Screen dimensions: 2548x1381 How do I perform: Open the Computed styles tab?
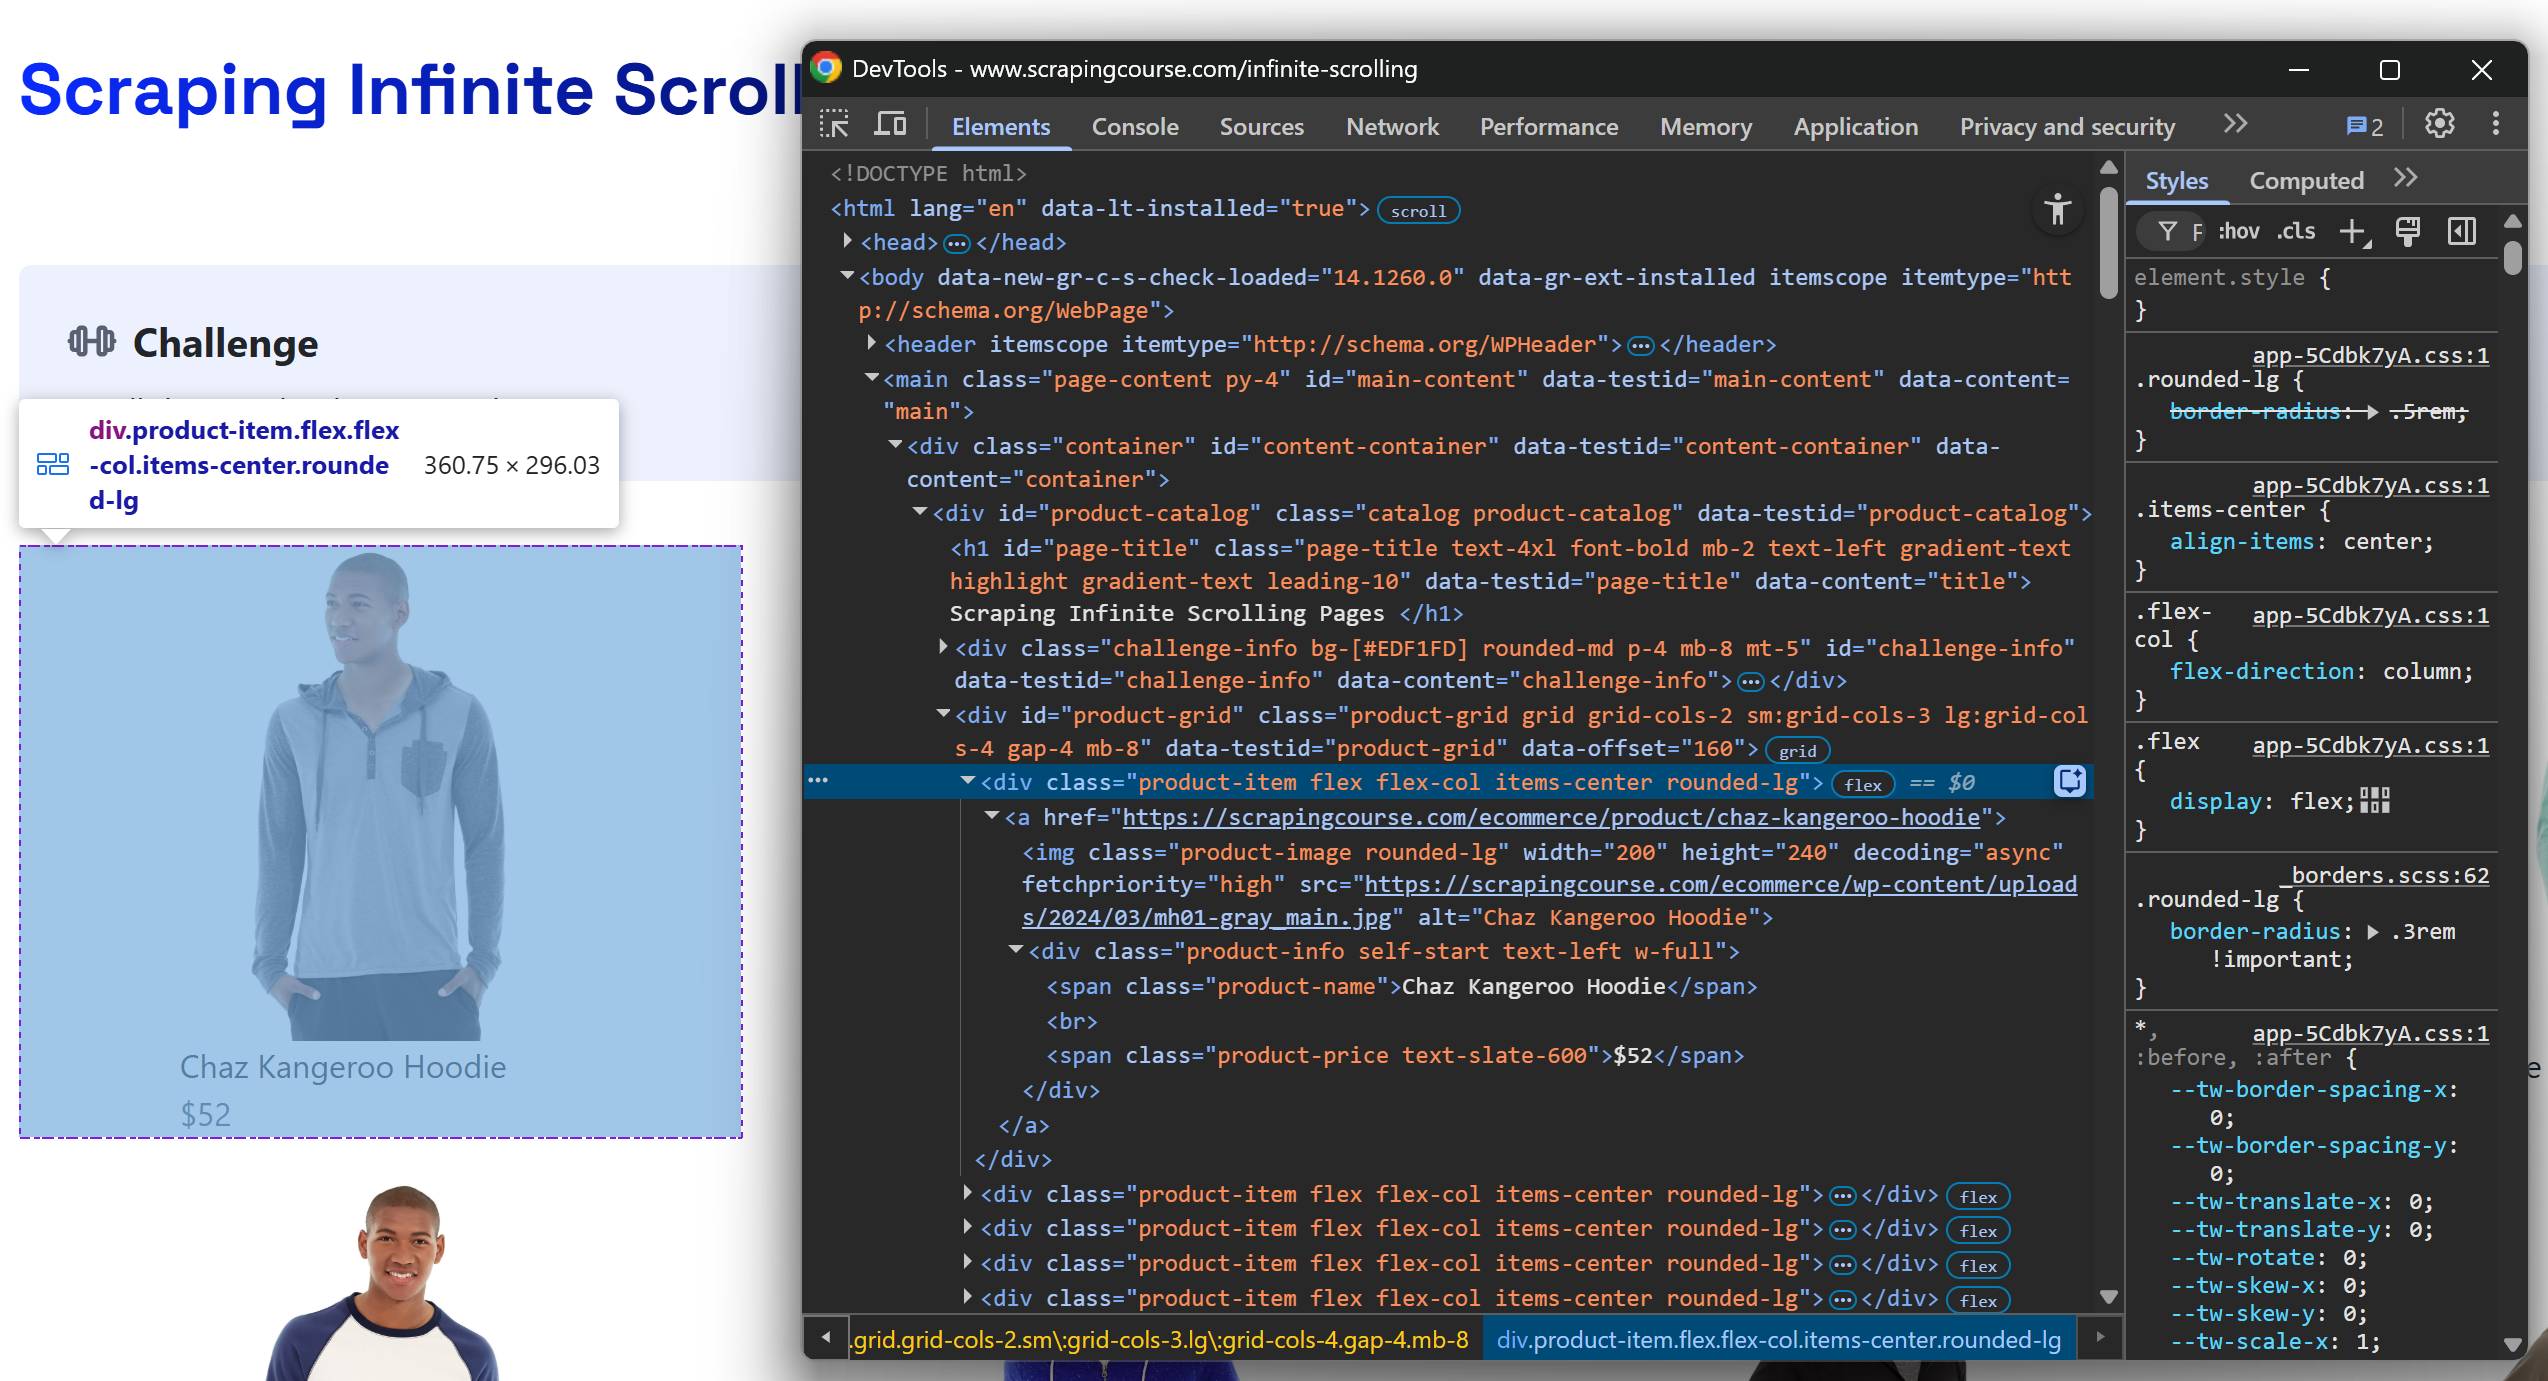(2306, 181)
